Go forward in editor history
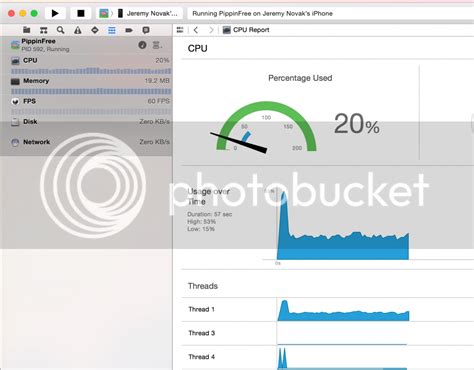The height and width of the screenshot is (370, 474). [x=211, y=30]
